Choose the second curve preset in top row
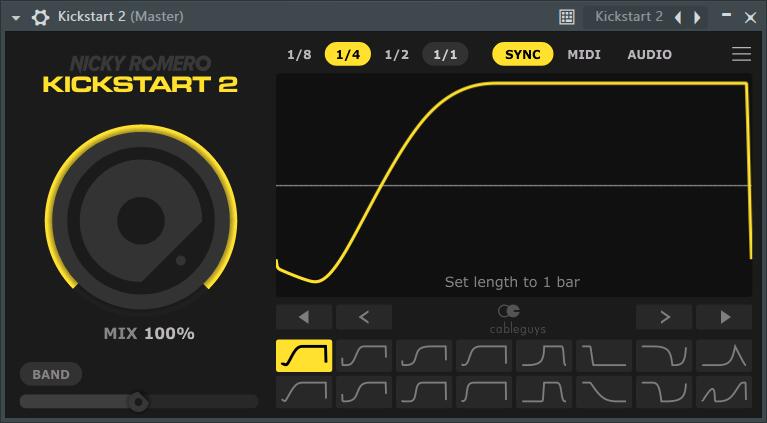This screenshot has width=767, height=423. [x=364, y=356]
